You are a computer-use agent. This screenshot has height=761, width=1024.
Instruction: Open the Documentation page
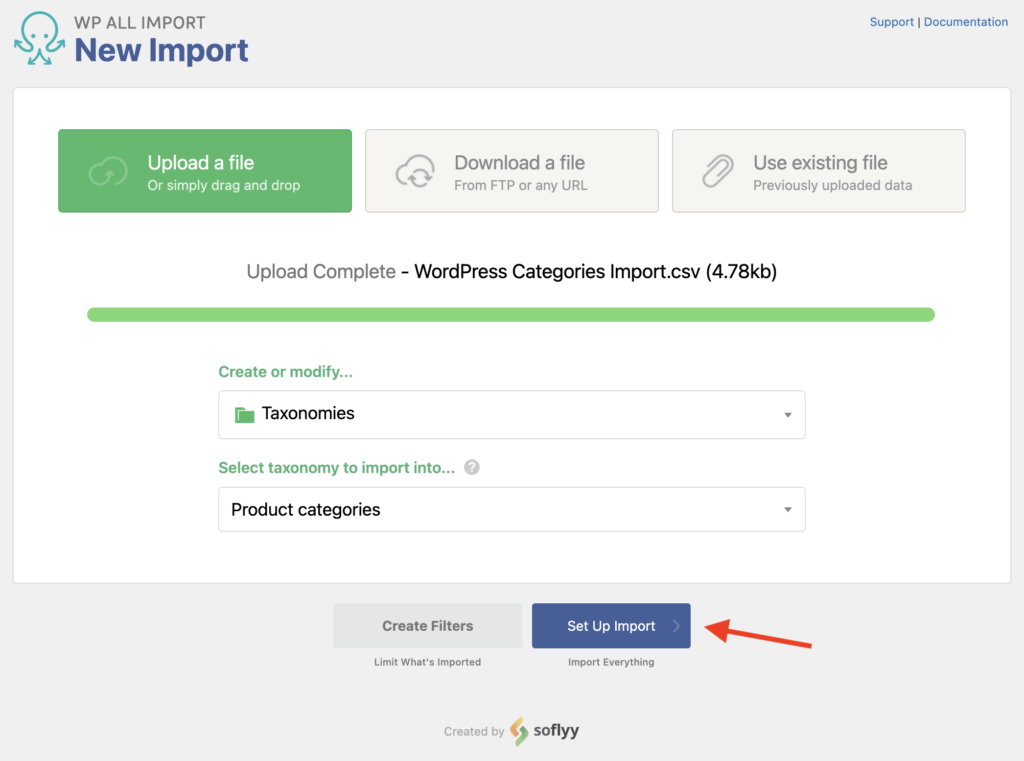[x=965, y=21]
